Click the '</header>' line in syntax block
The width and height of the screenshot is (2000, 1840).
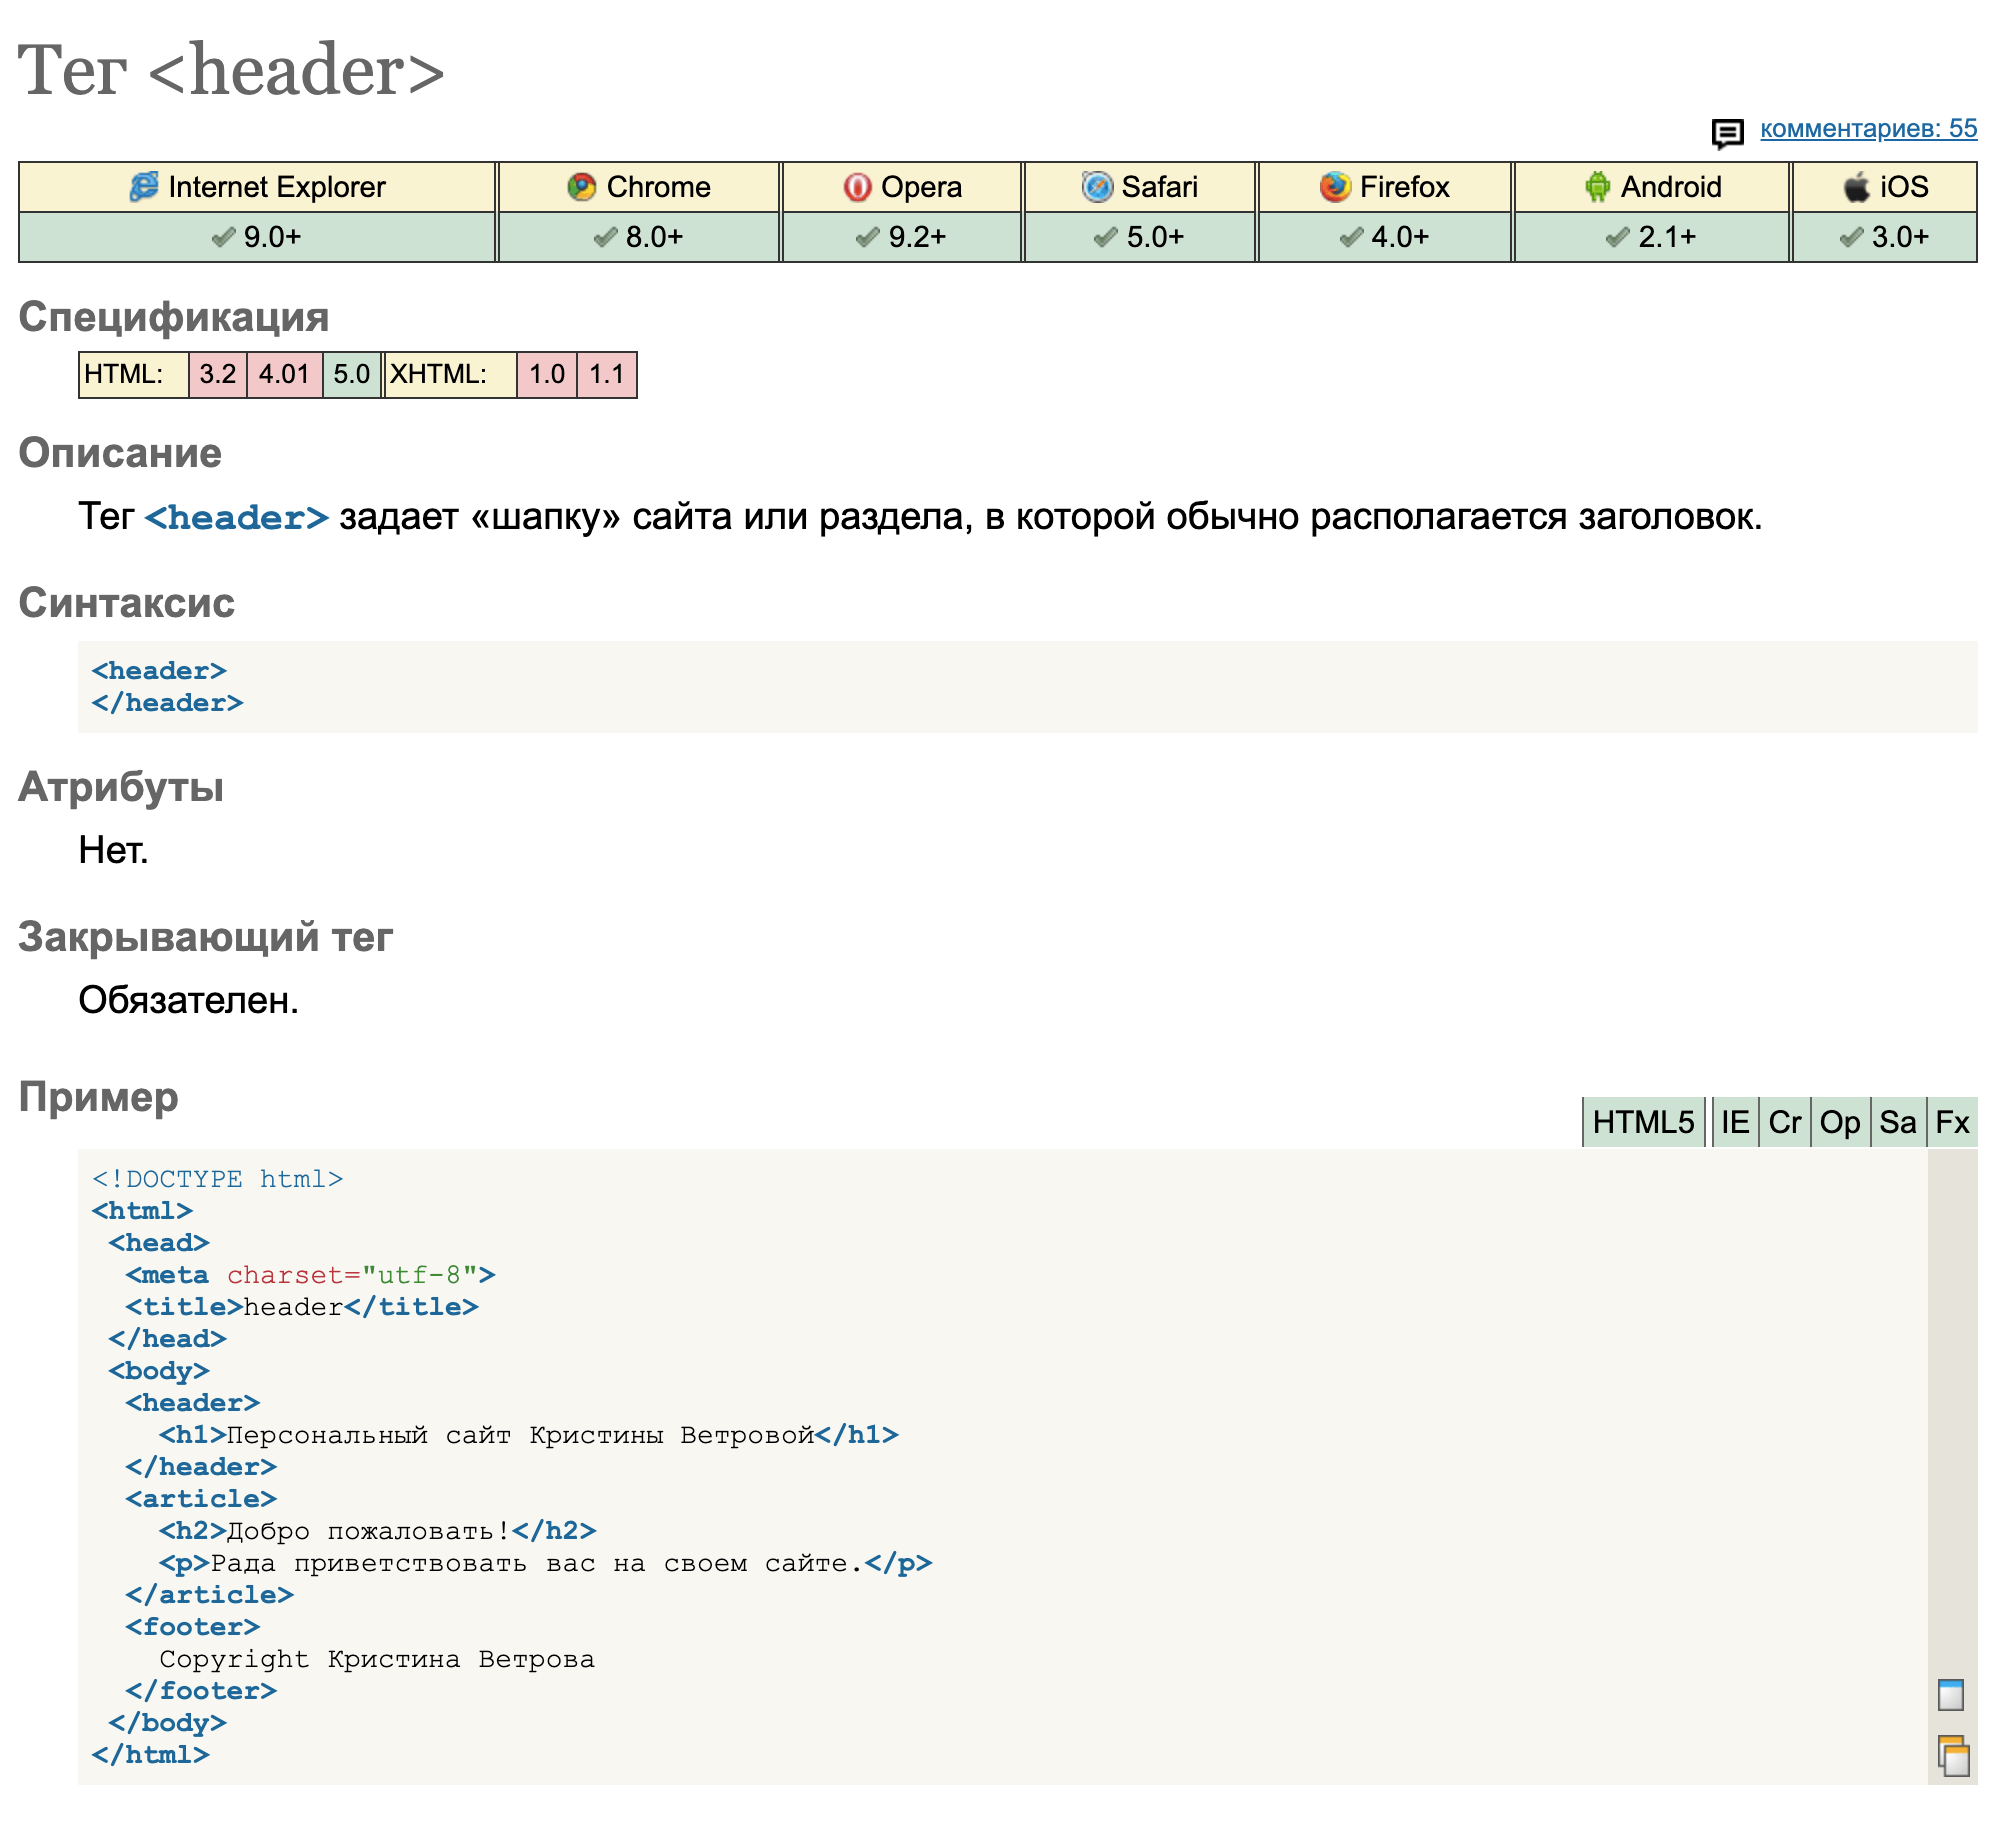coord(167,703)
